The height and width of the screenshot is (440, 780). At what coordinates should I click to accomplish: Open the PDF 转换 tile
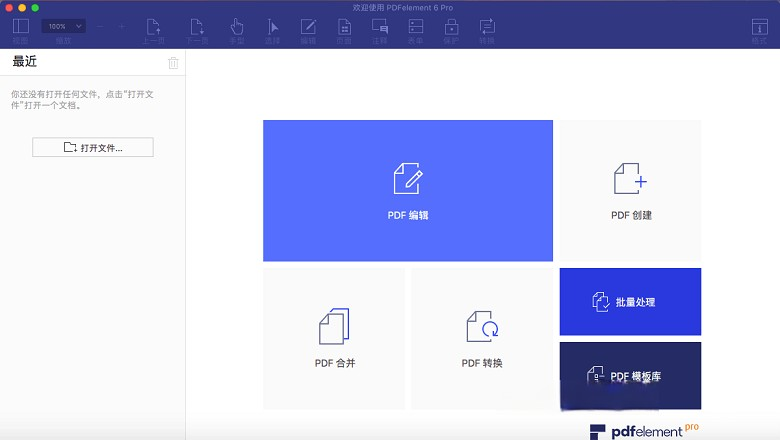point(482,339)
